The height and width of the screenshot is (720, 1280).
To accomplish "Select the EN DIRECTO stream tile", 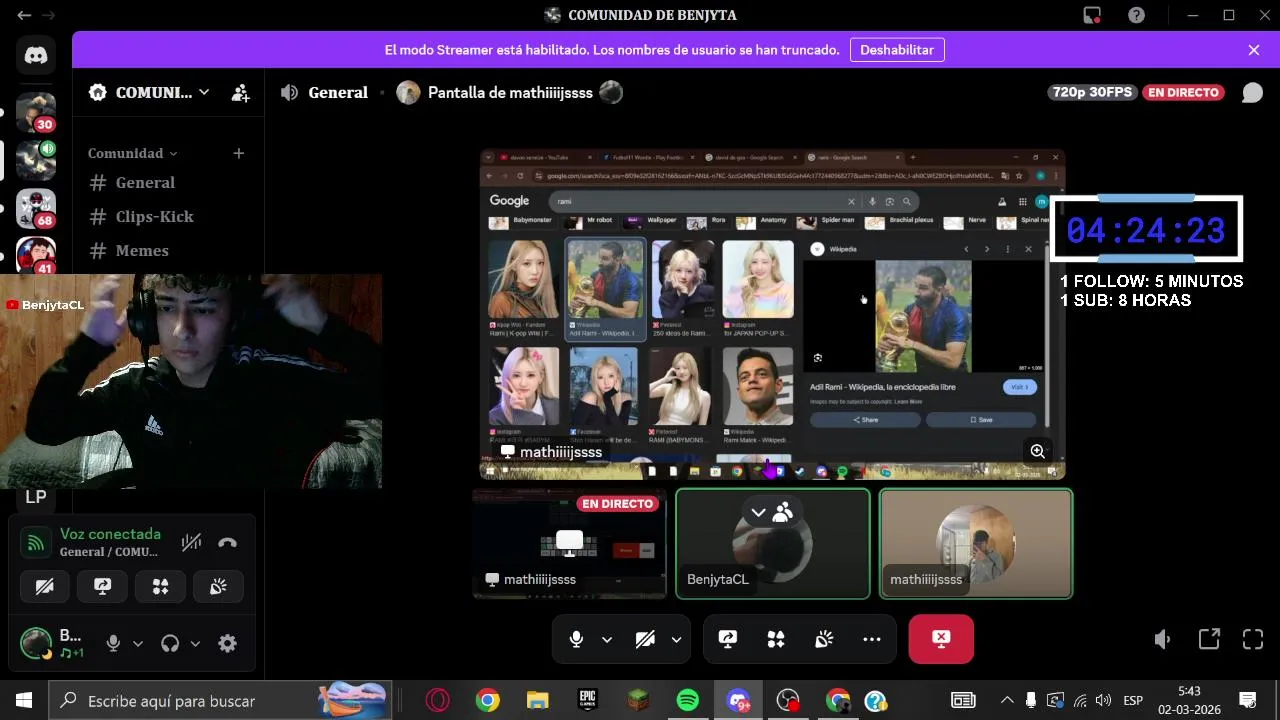I will tap(569, 544).
